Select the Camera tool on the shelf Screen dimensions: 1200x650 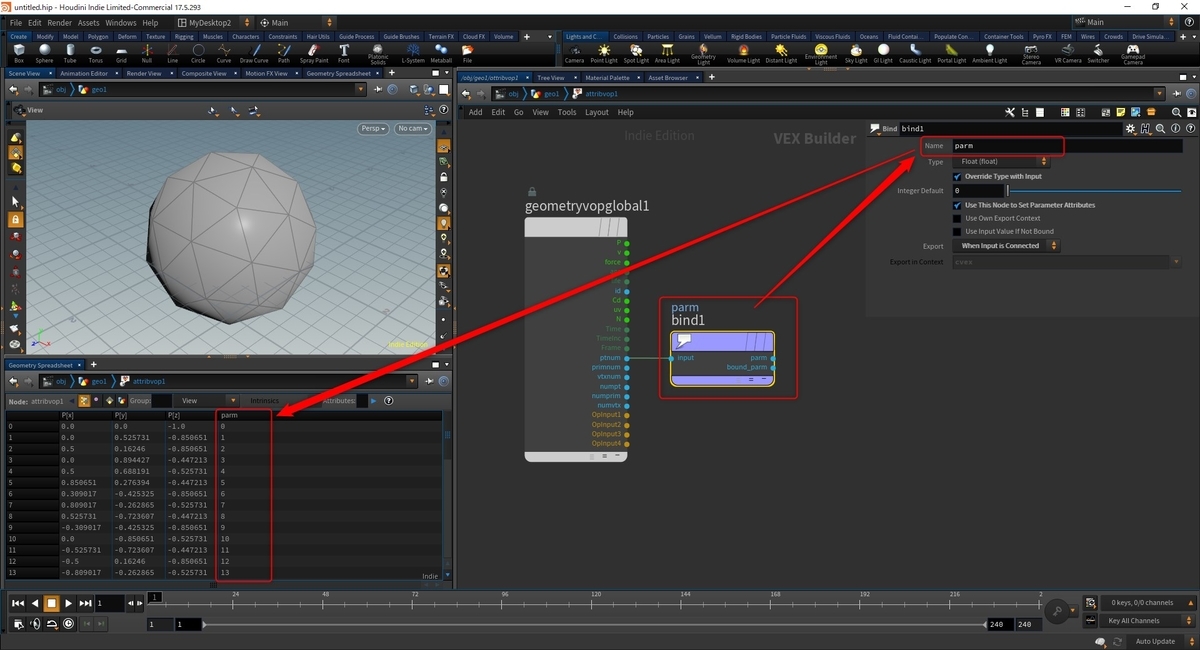[x=576, y=50]
